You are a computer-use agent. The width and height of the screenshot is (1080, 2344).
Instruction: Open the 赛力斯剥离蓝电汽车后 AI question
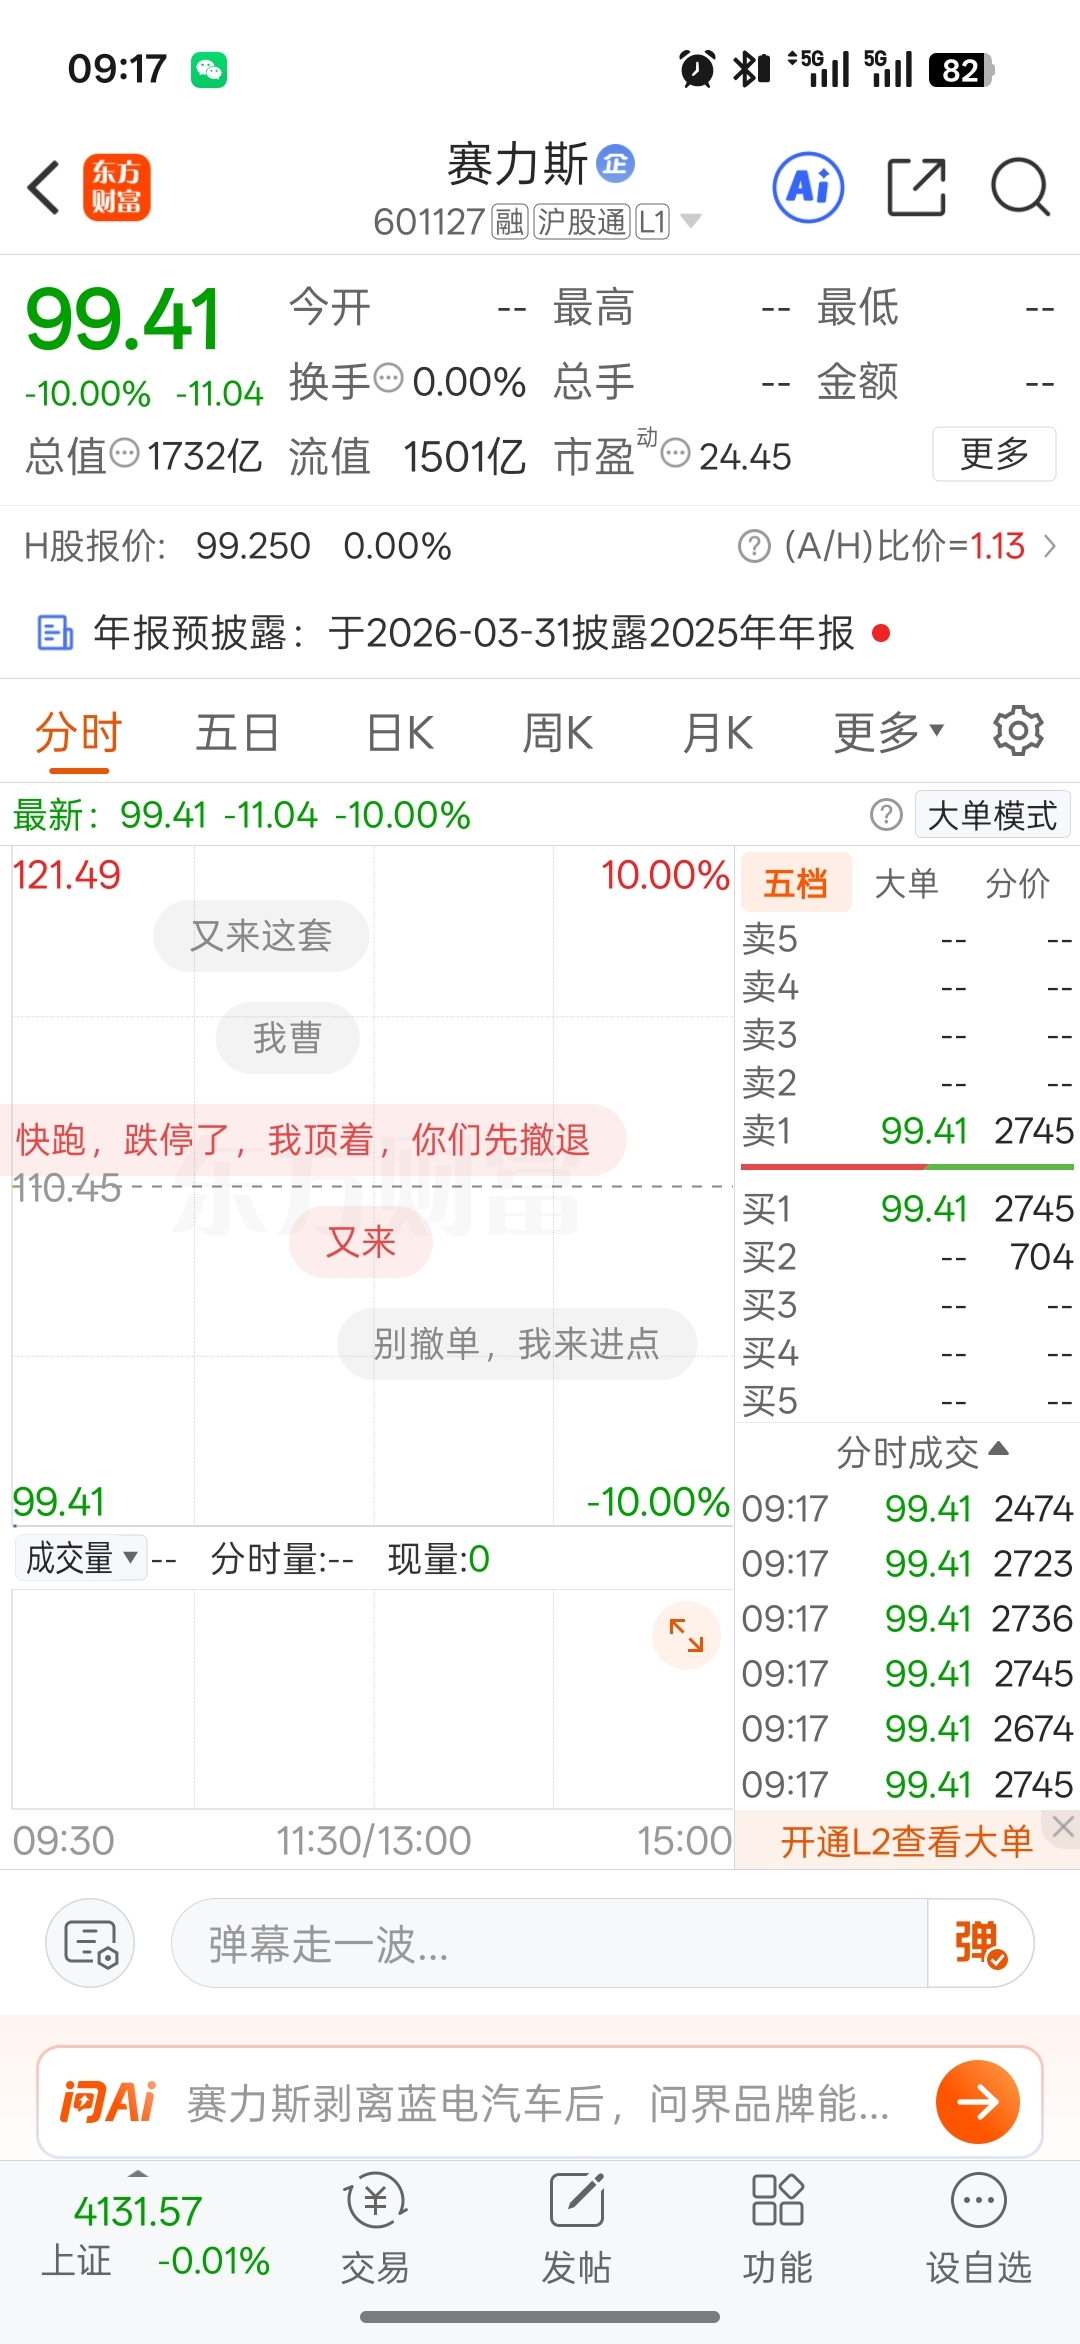(x=538, y=2102)
